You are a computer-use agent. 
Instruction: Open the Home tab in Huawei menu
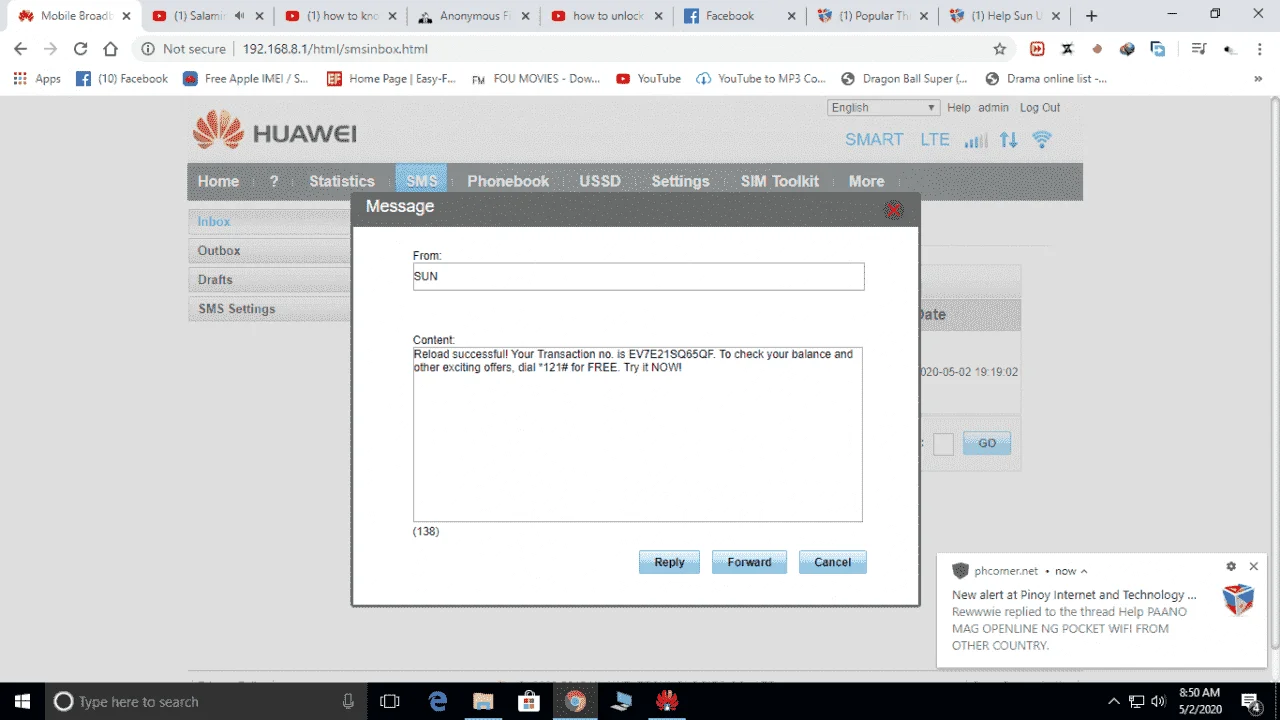pos(218,181)
